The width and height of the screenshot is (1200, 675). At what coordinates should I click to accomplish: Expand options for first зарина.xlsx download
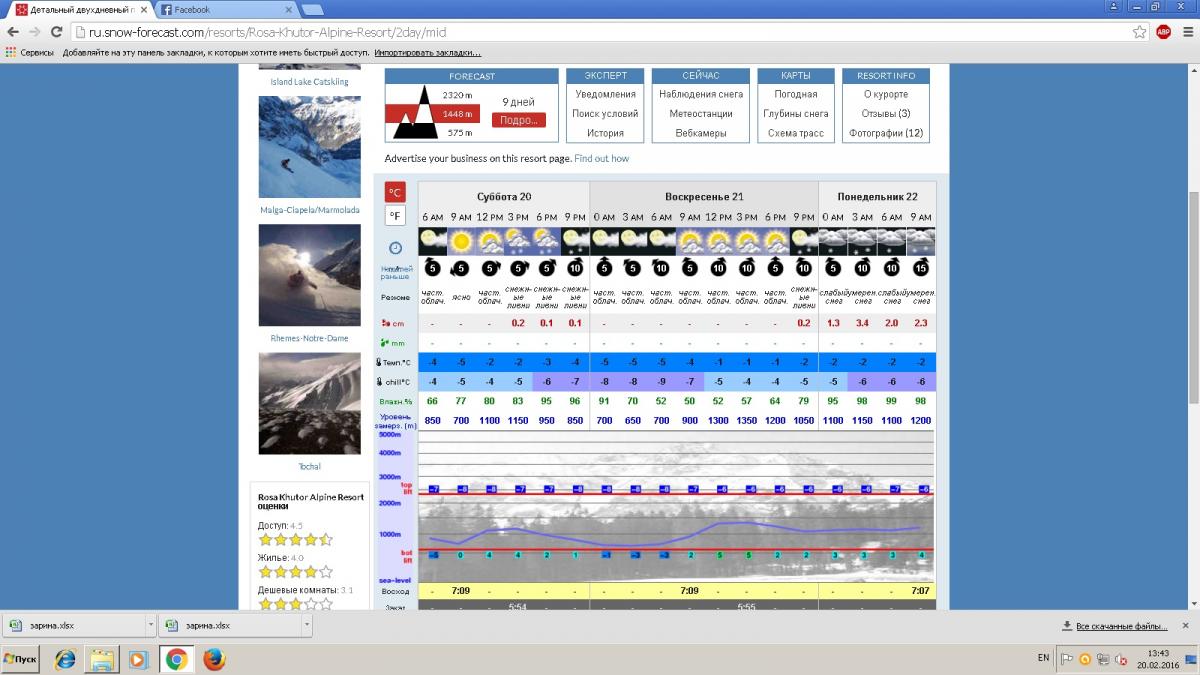[151, 626]
